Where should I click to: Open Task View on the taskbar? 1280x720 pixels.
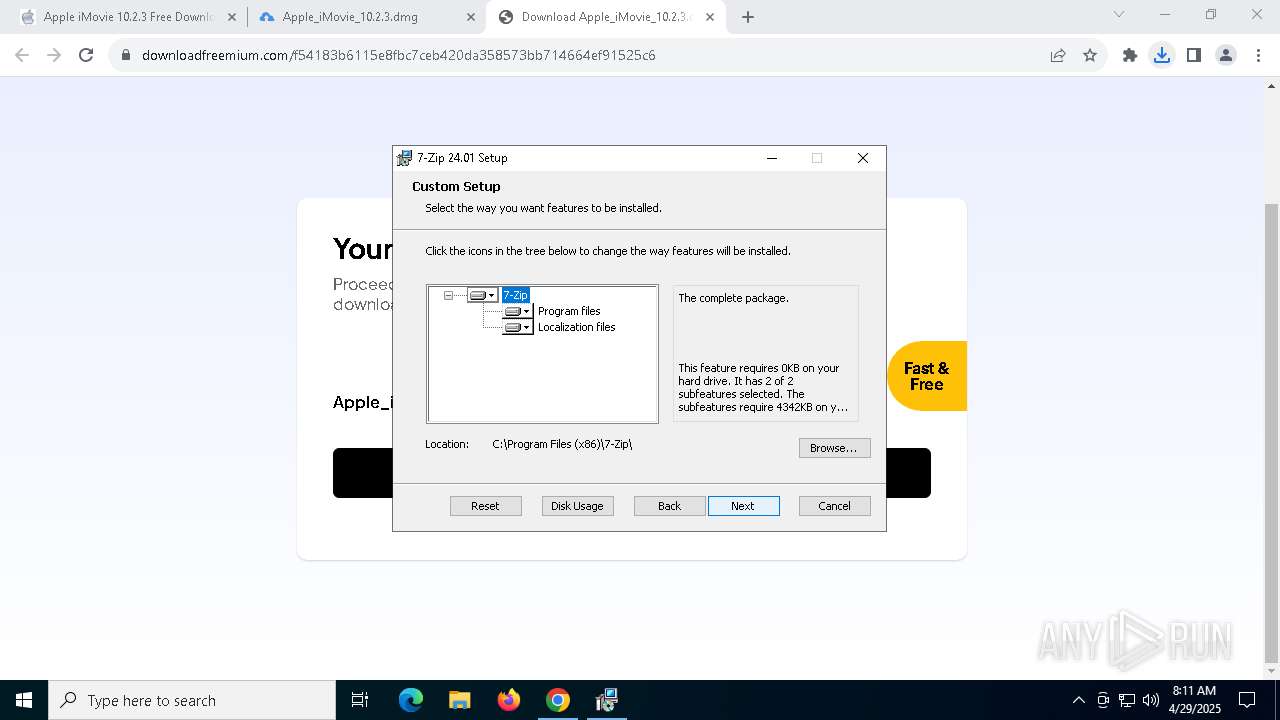[360, 700]
